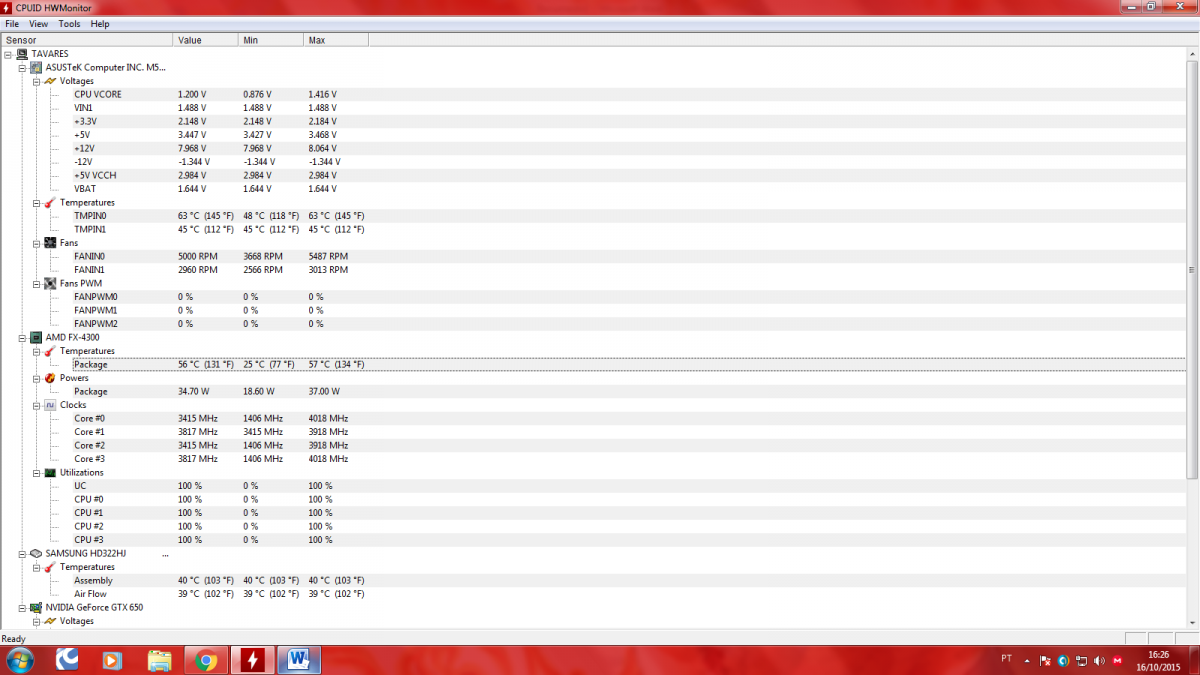Click the thermometer icon above the Assembly row

50,567
